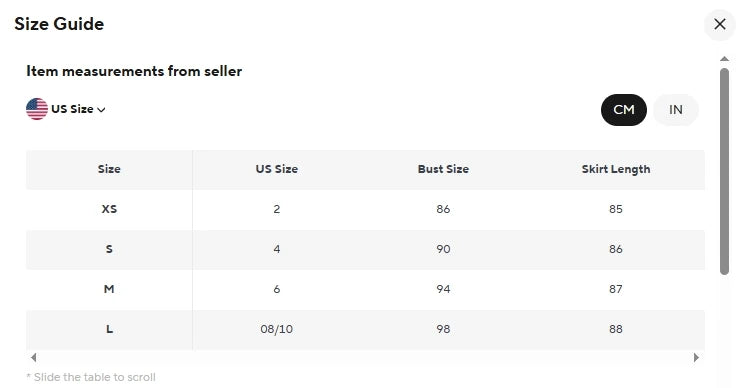The width and height of the screenshot is (743, 388).
Task: Click the US flag icon
Action: point(37,109)
